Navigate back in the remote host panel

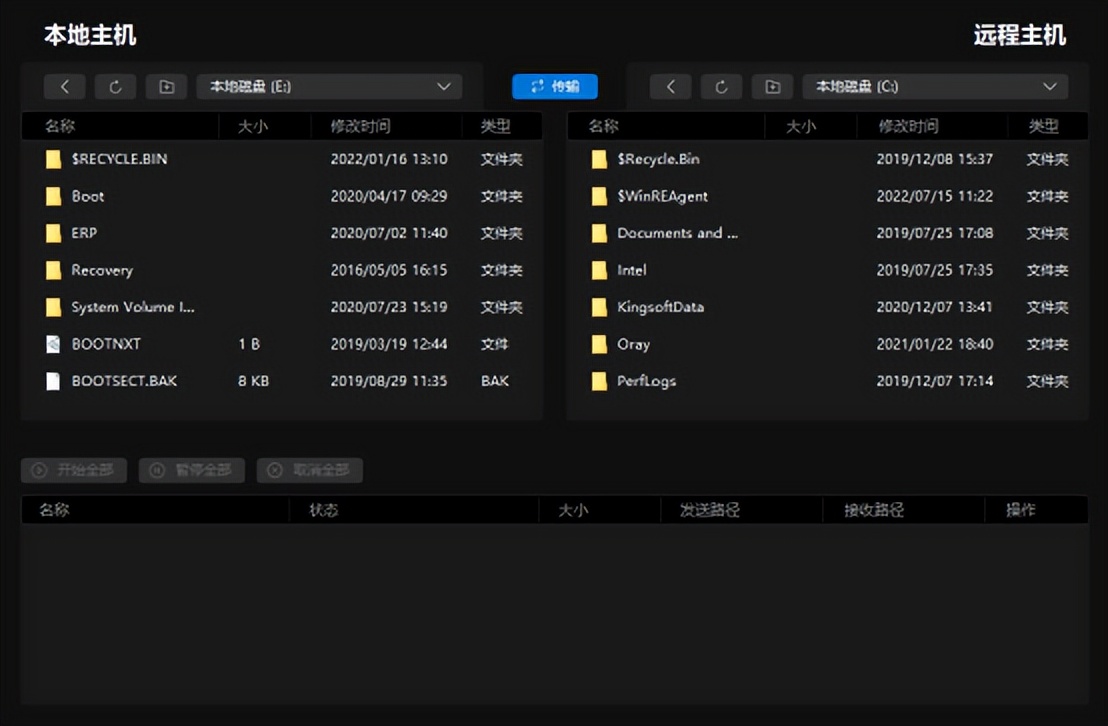click(x=670, y=86)
